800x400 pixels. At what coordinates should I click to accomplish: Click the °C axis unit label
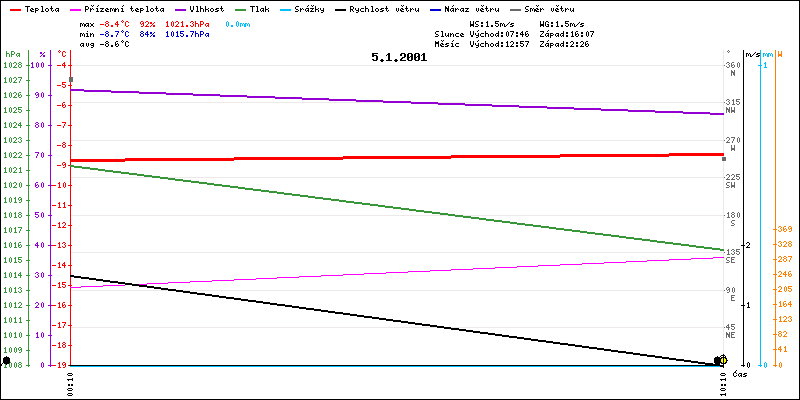coord(63,53)
